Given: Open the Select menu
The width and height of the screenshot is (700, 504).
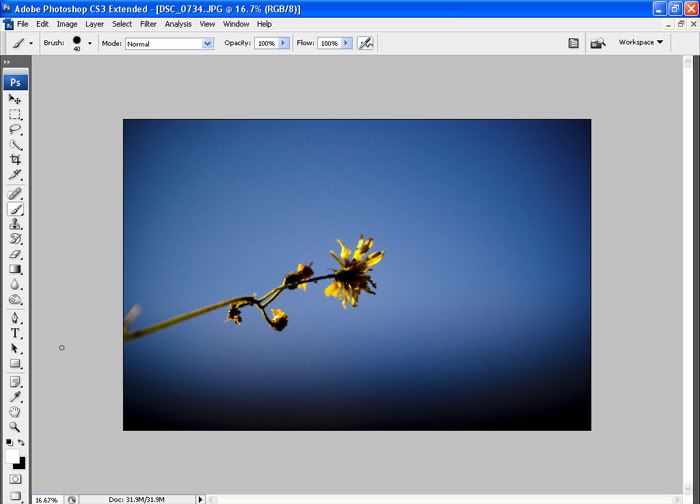Looking at the screenshot, I should pos(122,24).
